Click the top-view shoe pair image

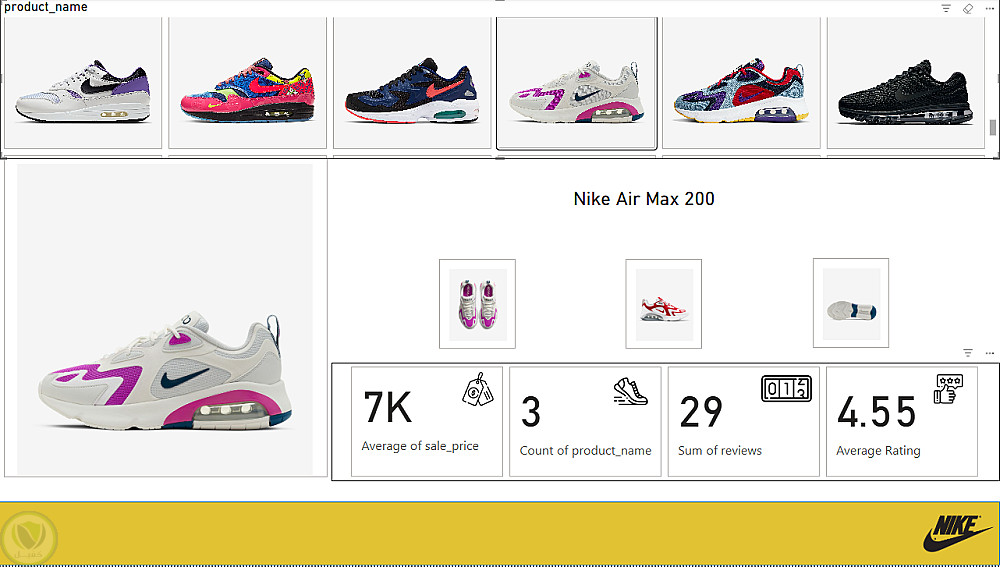(477, 304)
